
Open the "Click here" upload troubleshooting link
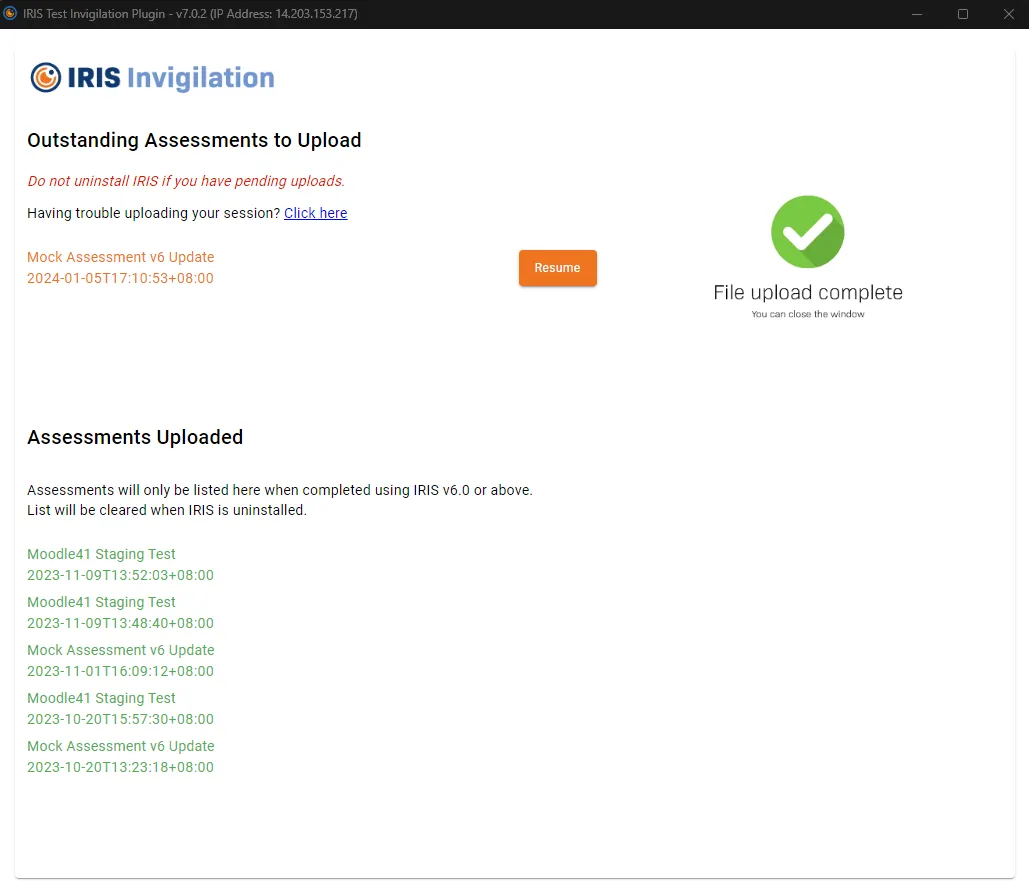click(x=315, y=213)
